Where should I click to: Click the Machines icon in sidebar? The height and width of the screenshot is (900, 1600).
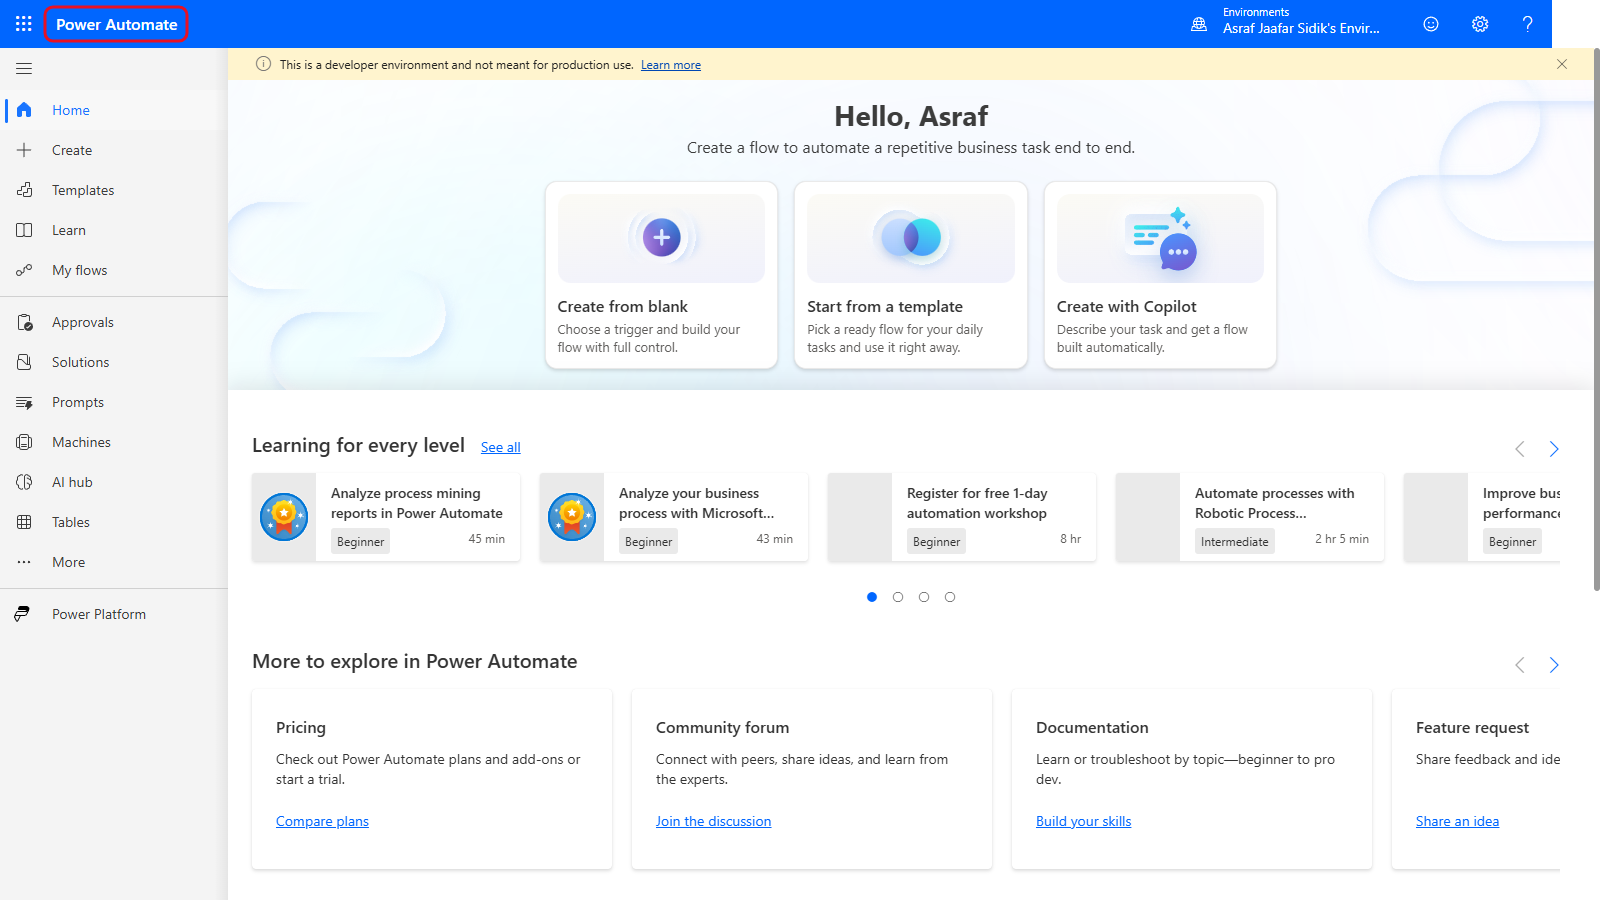tap(24, 442)
